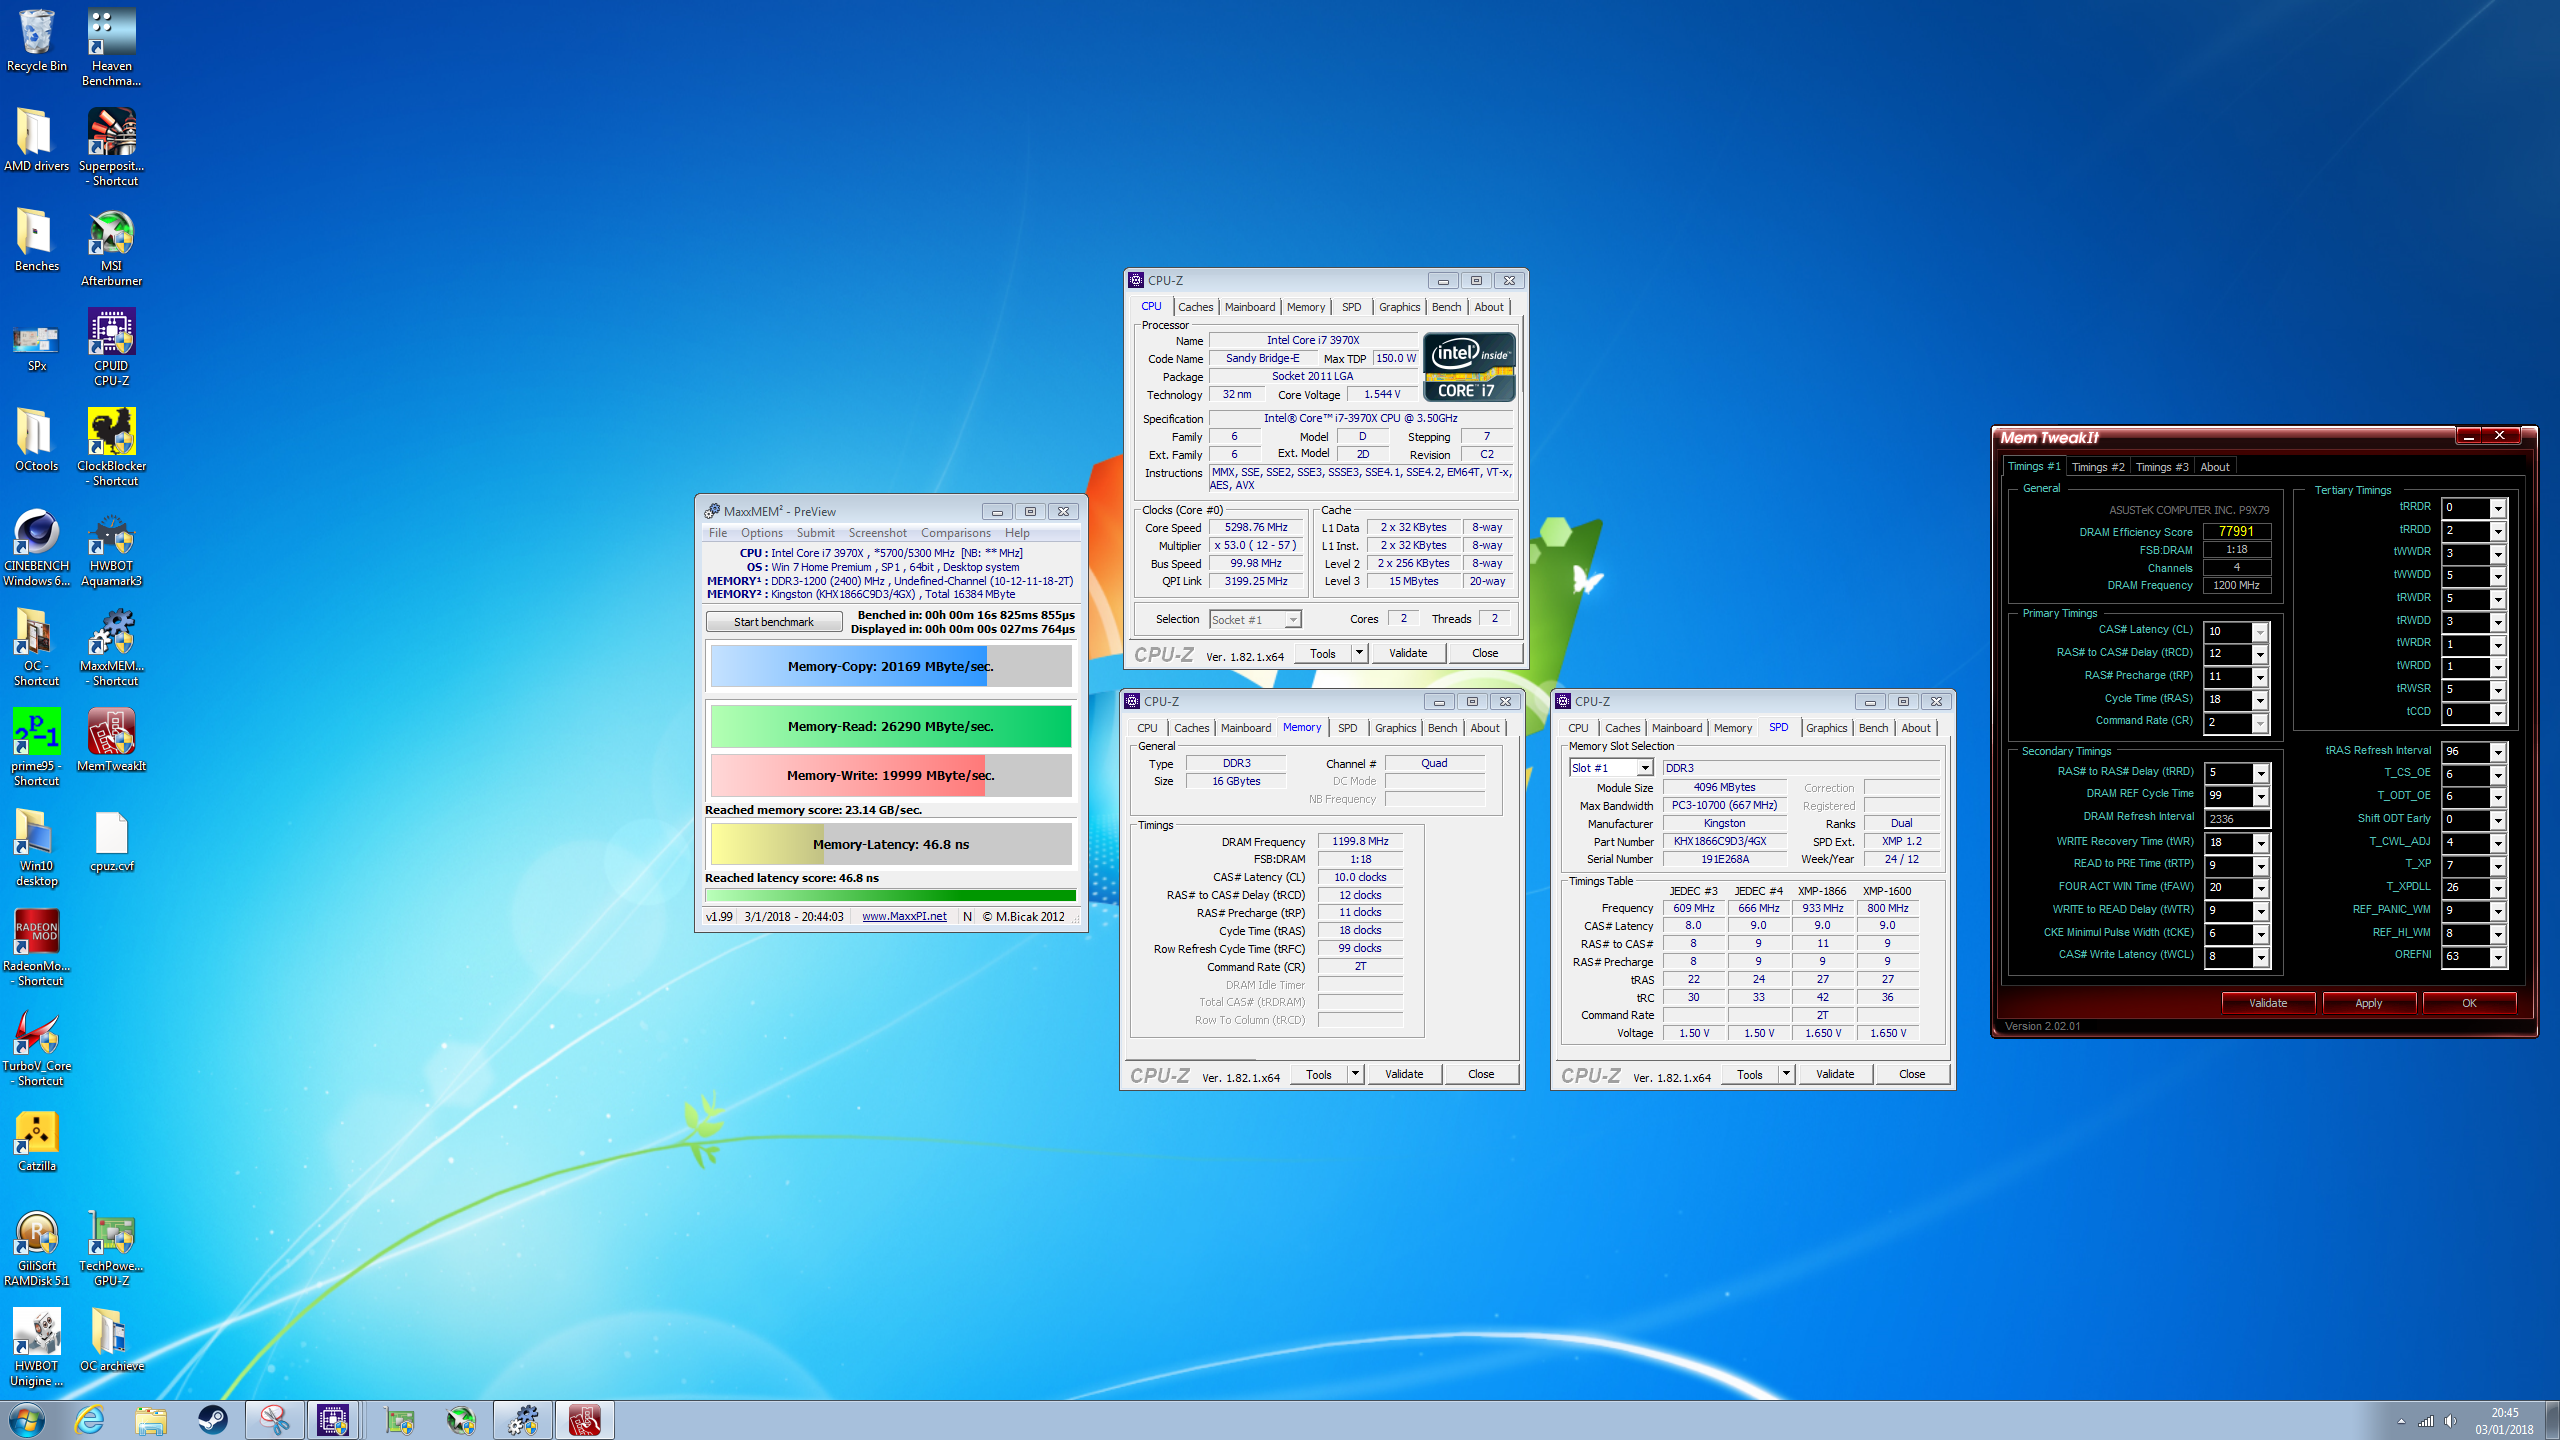Click OK button in MemTweakIt
Viewport: 2560px width, 1440px height.
tap(2469, 1003)
